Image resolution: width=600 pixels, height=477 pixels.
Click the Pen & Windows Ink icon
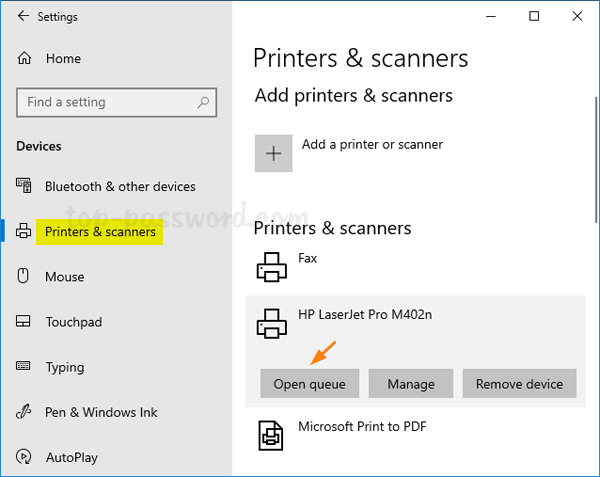[x=25, y=412]
